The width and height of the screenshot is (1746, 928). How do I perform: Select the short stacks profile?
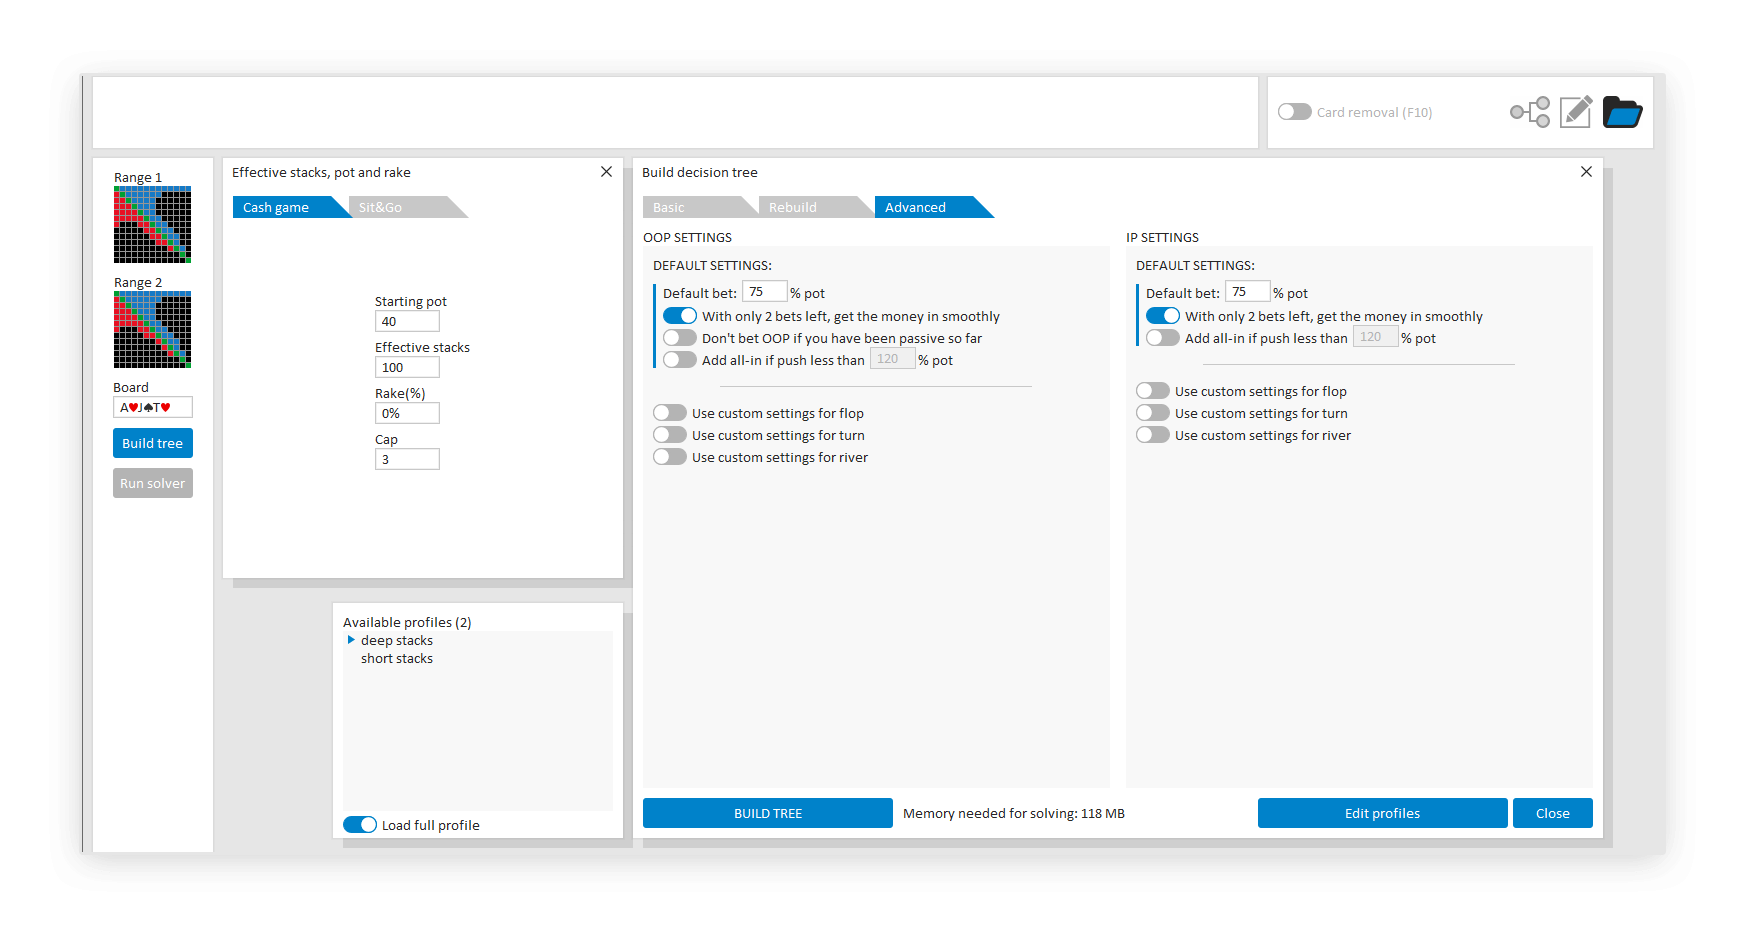click(397, 659)
